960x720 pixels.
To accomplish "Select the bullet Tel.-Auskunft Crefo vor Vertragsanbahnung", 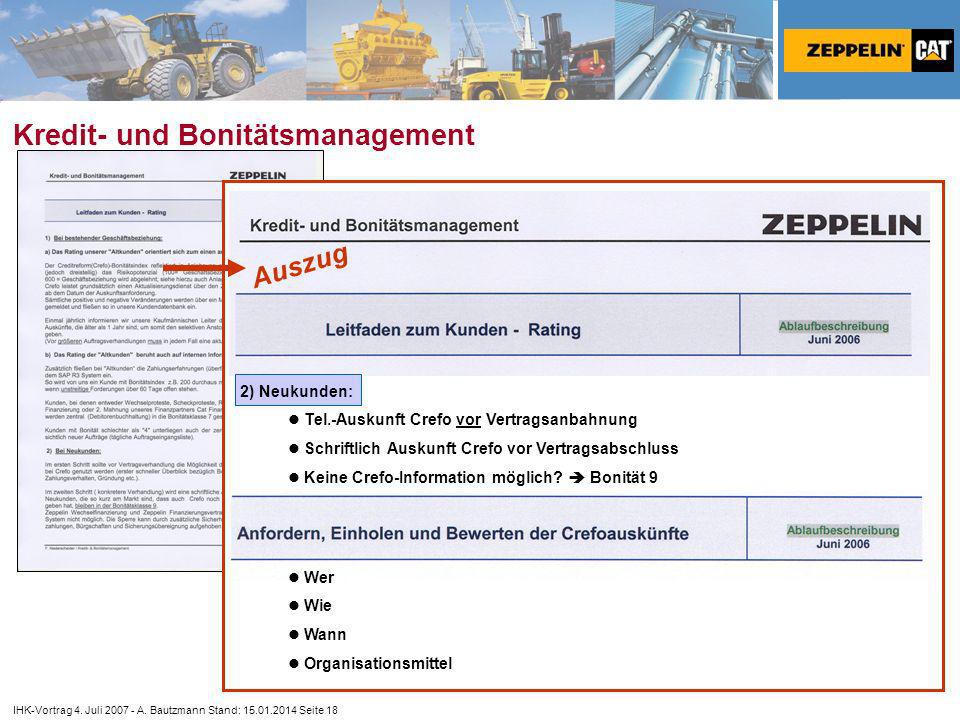I will [463, 420].
